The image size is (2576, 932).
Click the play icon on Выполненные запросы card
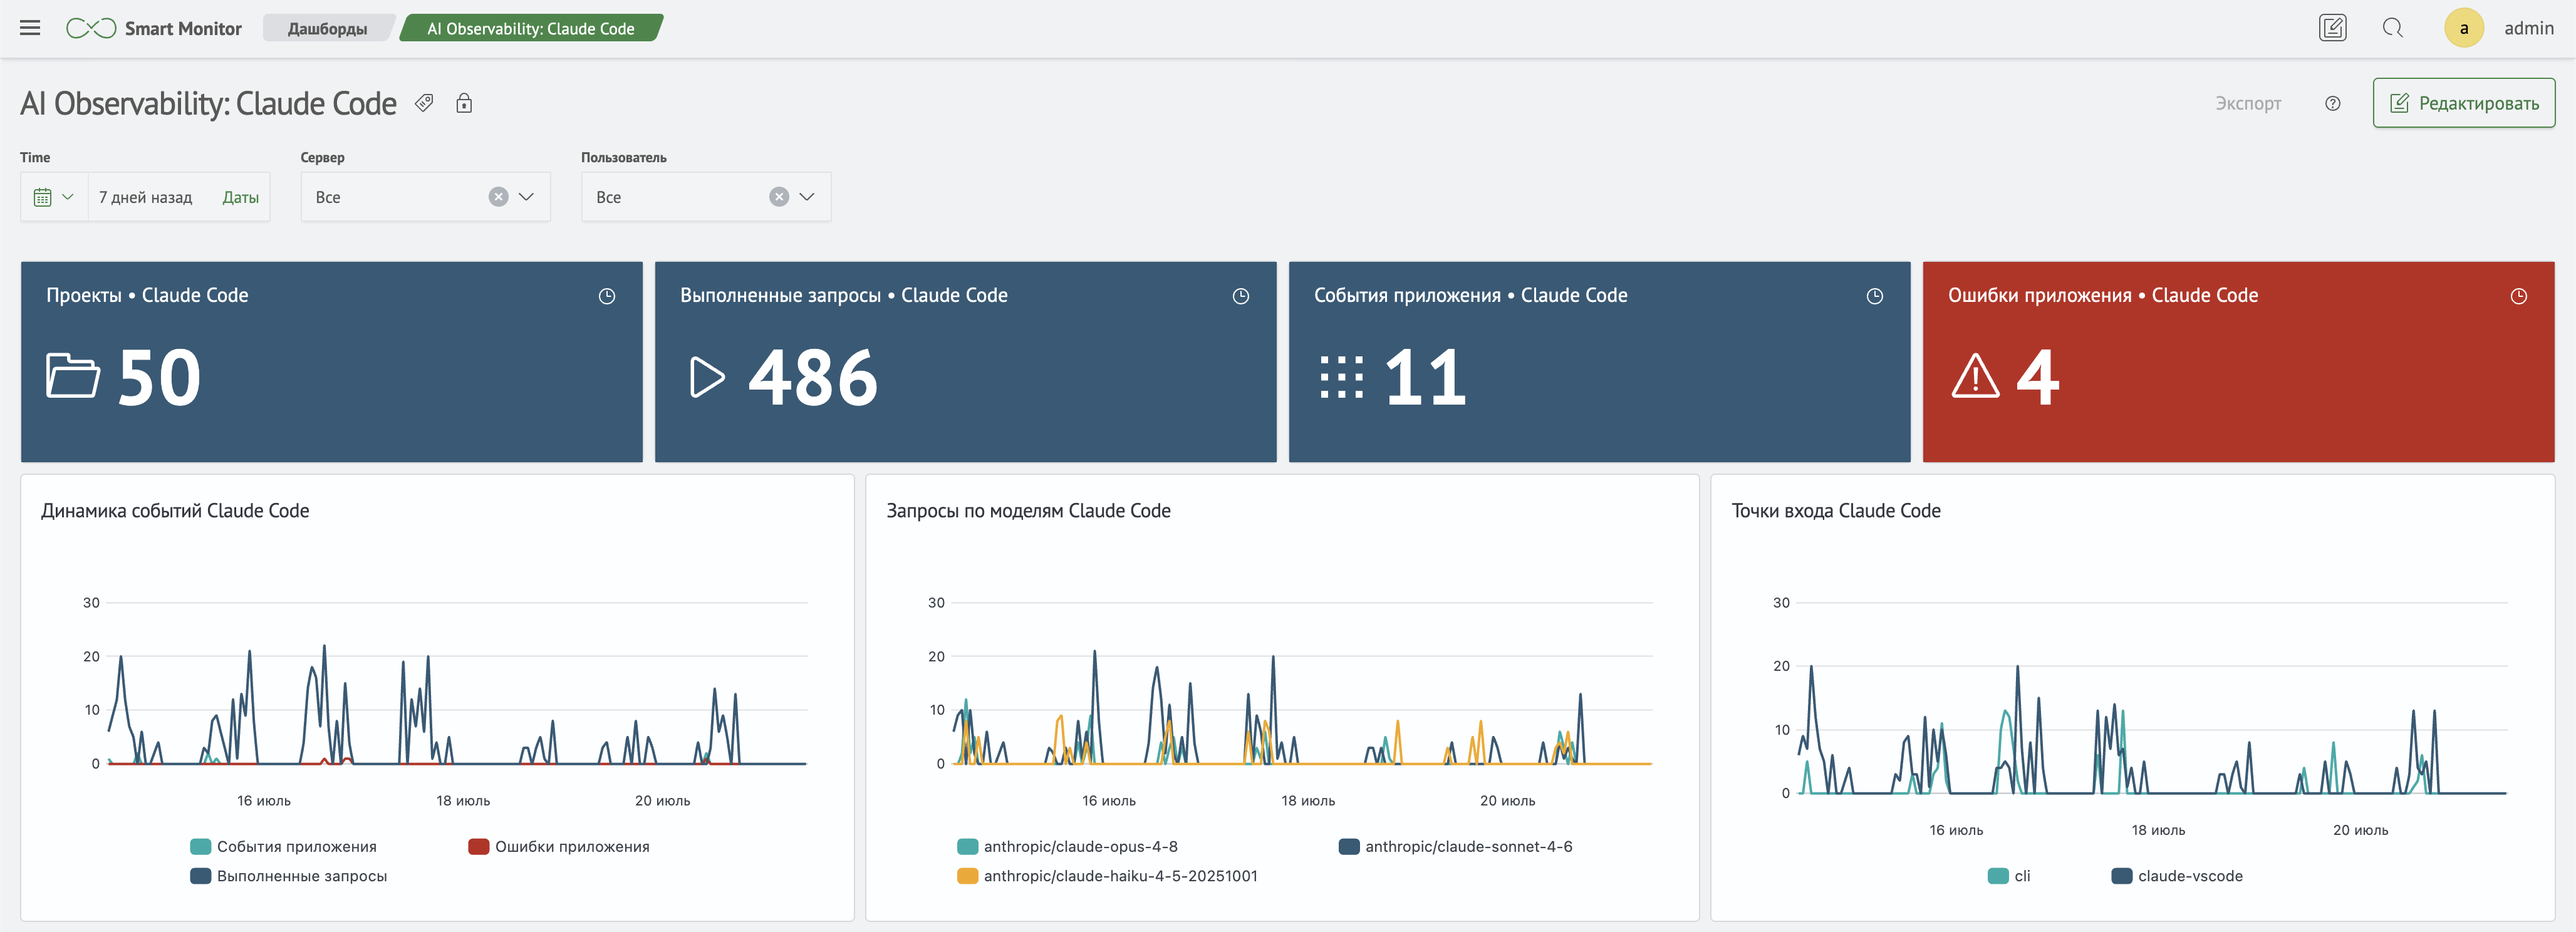[707, 377]
